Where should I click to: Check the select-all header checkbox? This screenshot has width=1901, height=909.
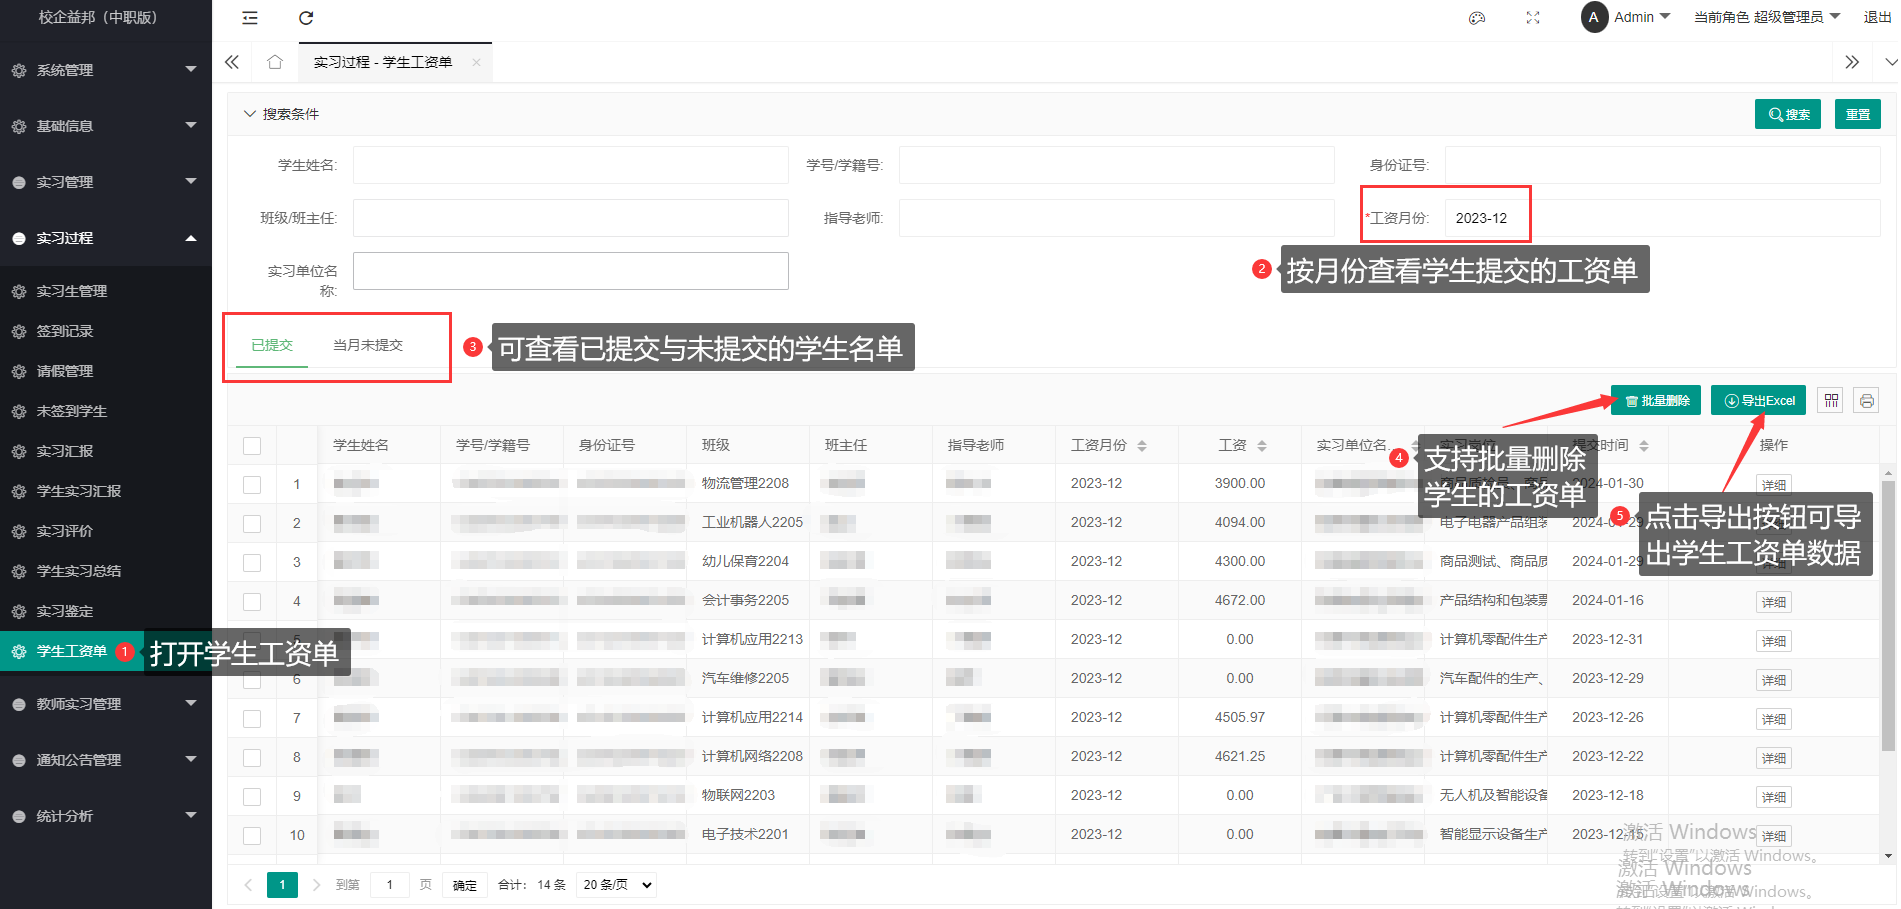click(252, 446)
